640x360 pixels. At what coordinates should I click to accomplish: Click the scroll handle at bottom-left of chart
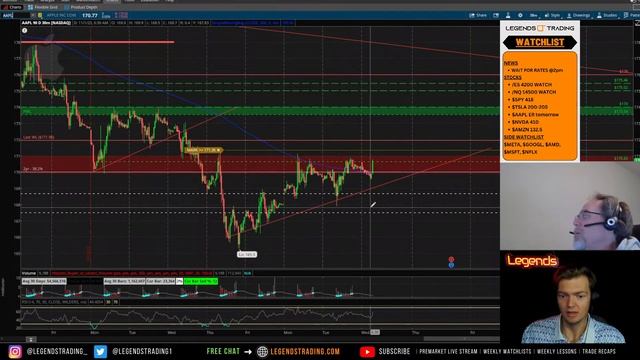pyautogui.click(x=31, y=339)
